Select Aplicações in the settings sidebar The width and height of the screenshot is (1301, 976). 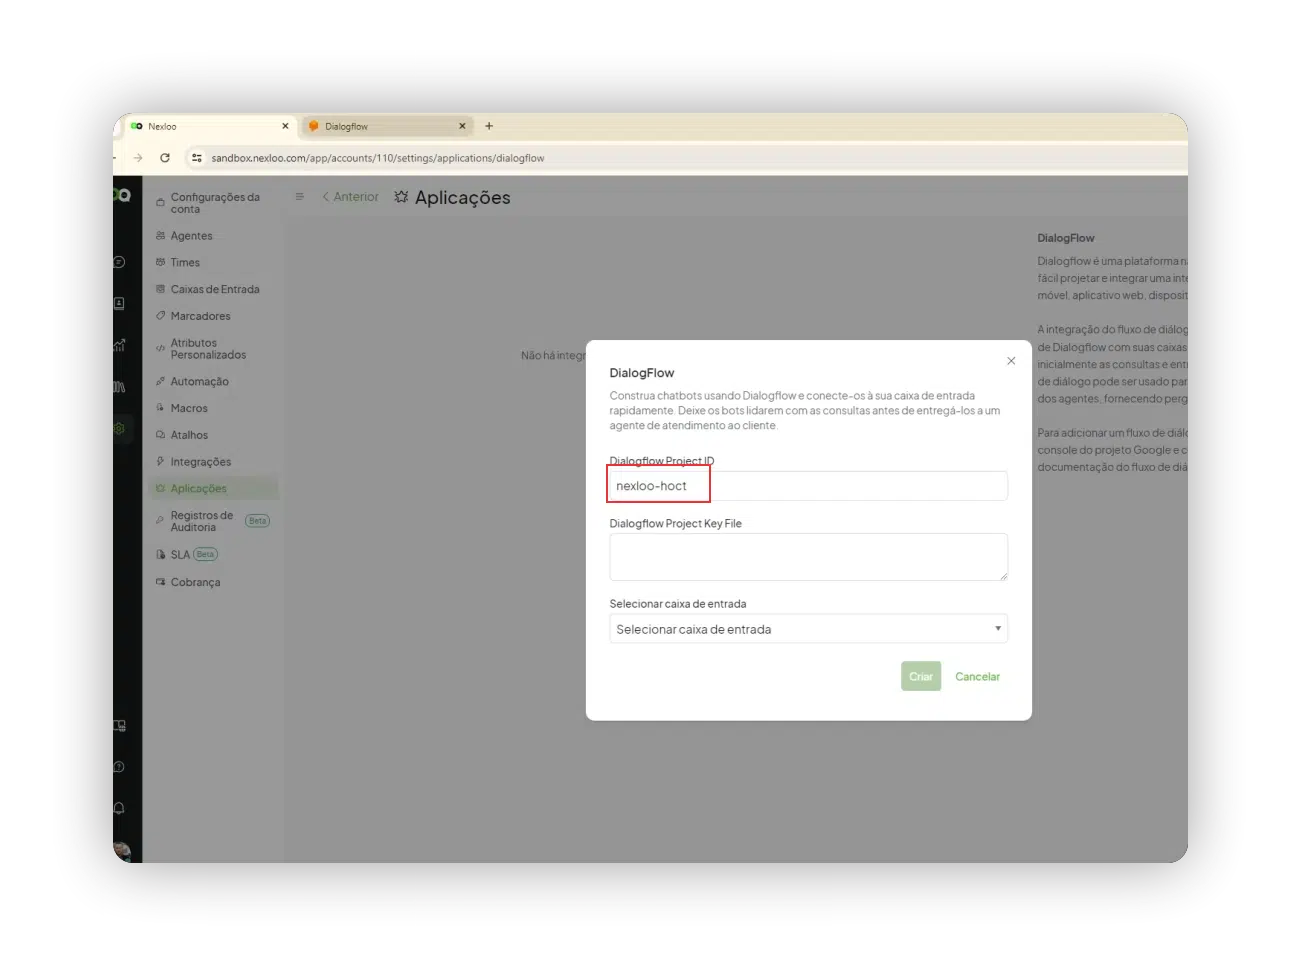coord(214,489)
